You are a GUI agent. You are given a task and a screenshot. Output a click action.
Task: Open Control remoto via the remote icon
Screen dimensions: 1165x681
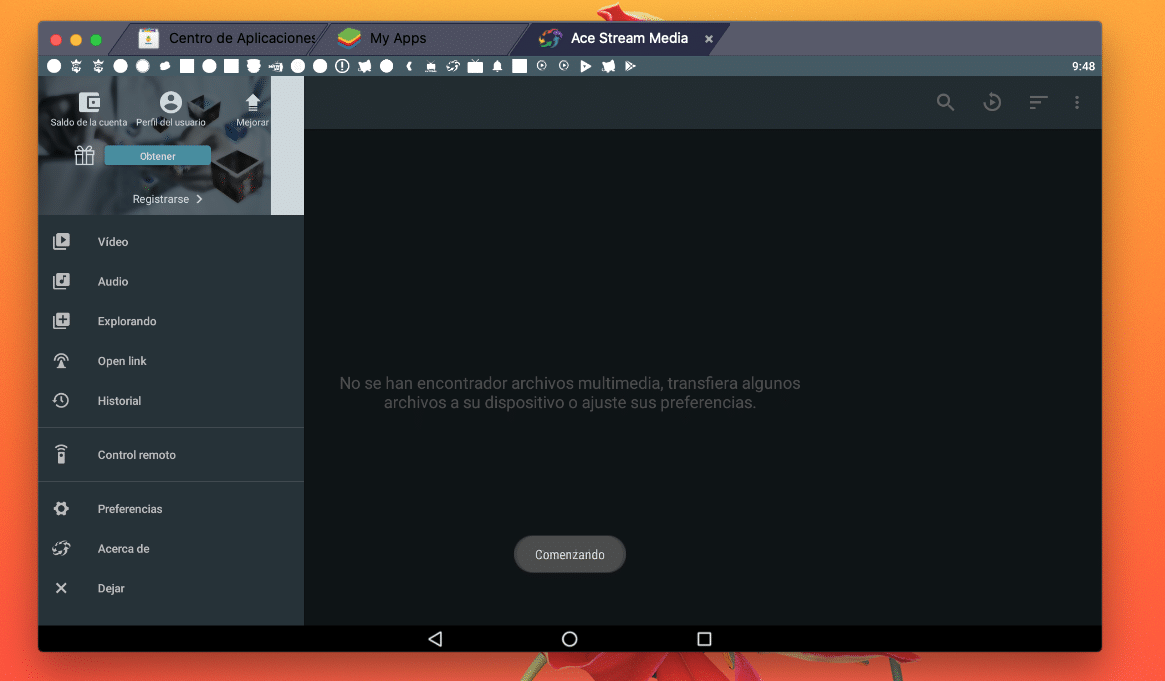click(x=61, y=454)
